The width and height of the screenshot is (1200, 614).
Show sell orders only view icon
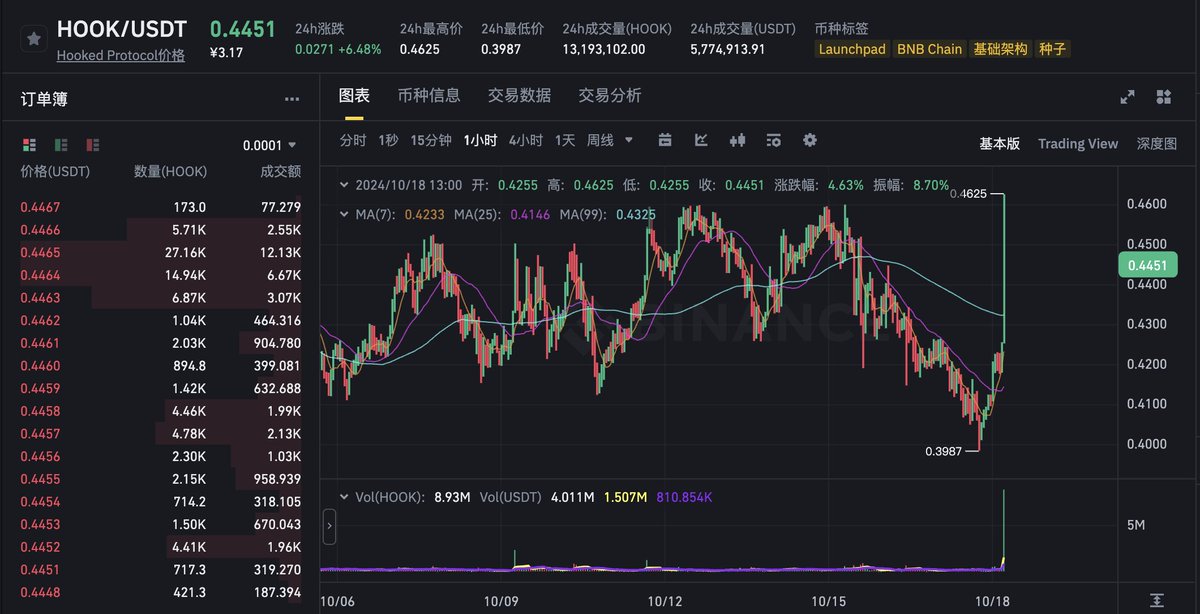pyautogui.click(x=93, y=145)
